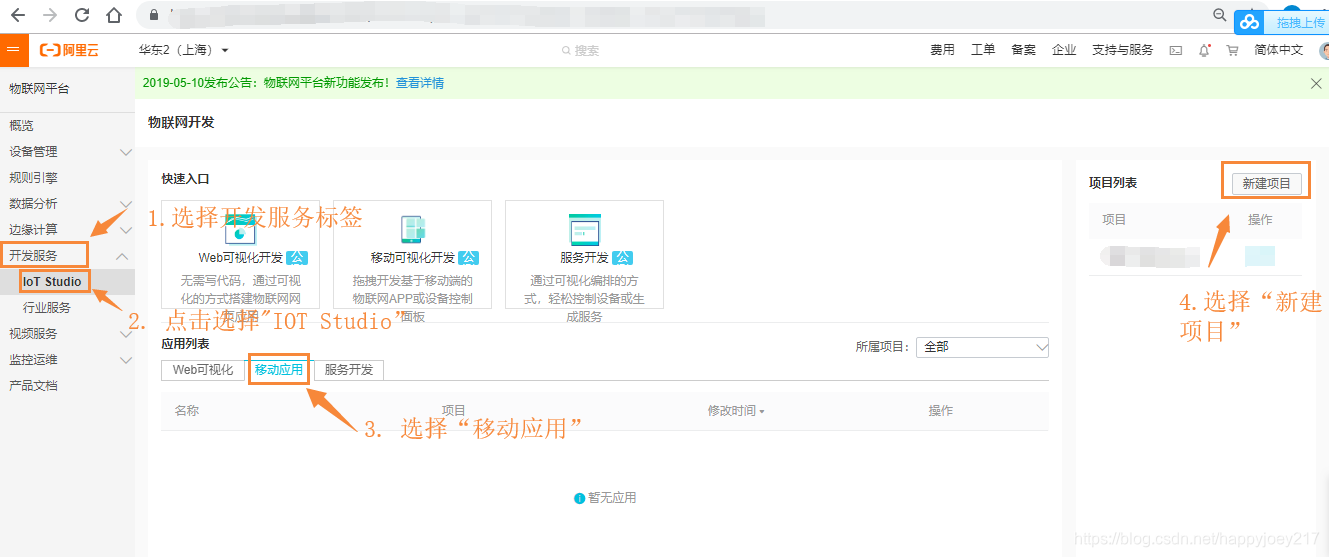Expand 边缘计算 sidebar section

click(x=67, y=230)
